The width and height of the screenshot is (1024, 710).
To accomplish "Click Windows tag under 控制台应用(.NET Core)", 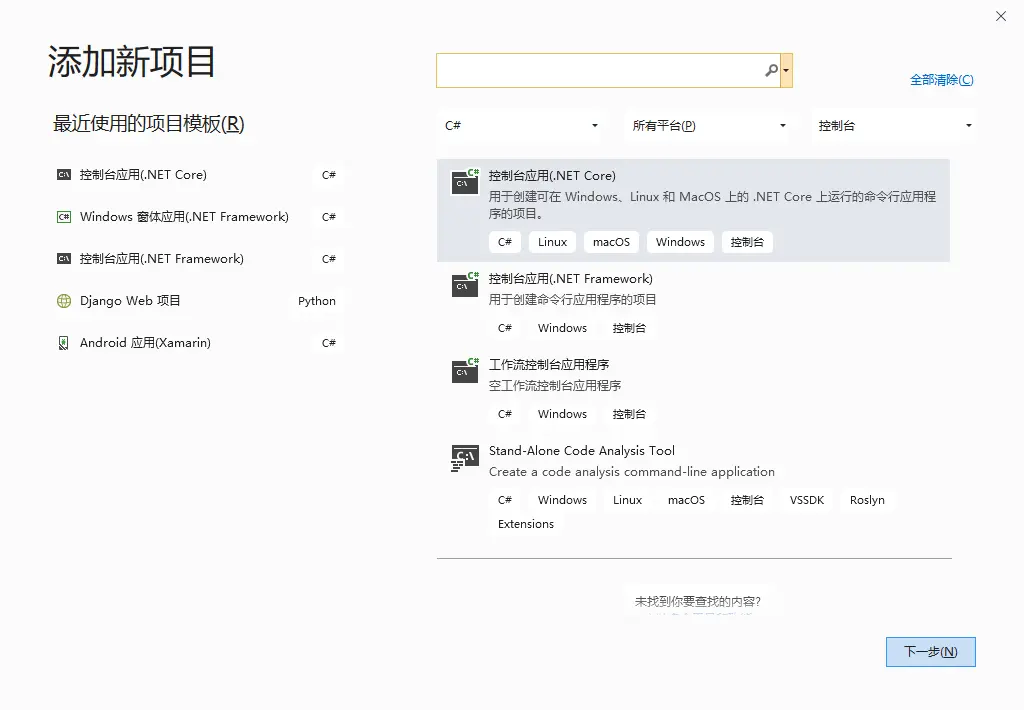I will pyautogui.click(x=680, y=242).
